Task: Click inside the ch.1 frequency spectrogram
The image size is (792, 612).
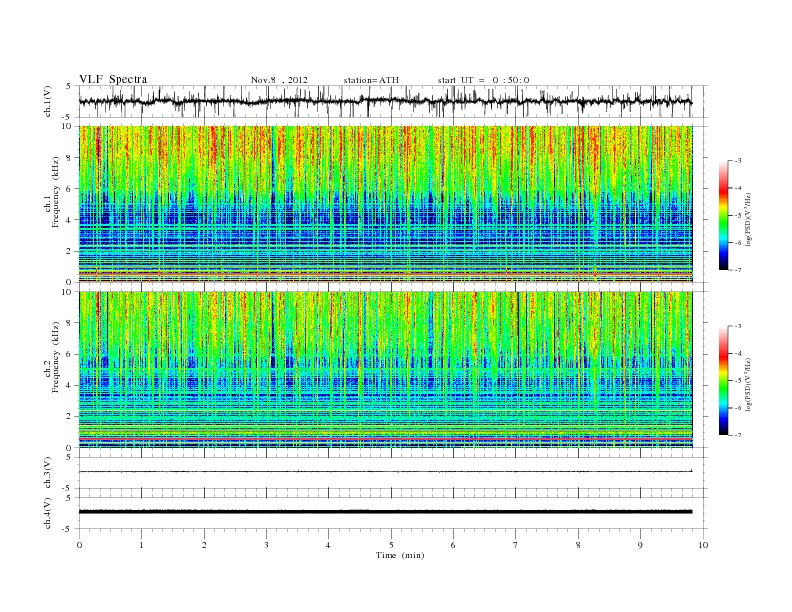Action: coord(385,204)
